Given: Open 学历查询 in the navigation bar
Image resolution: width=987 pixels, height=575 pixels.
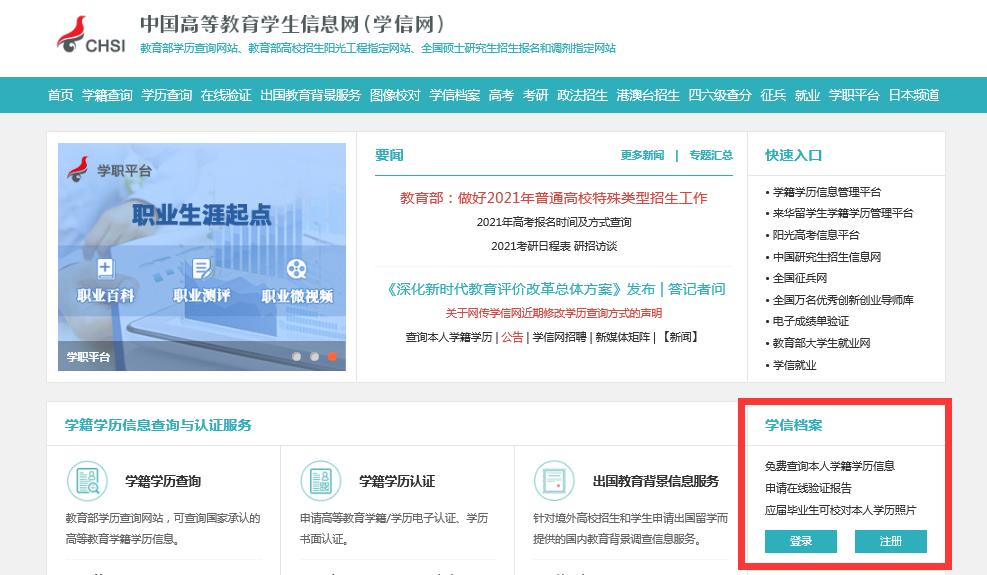Looking at the screenshot, I should click(x=167, y=95).
